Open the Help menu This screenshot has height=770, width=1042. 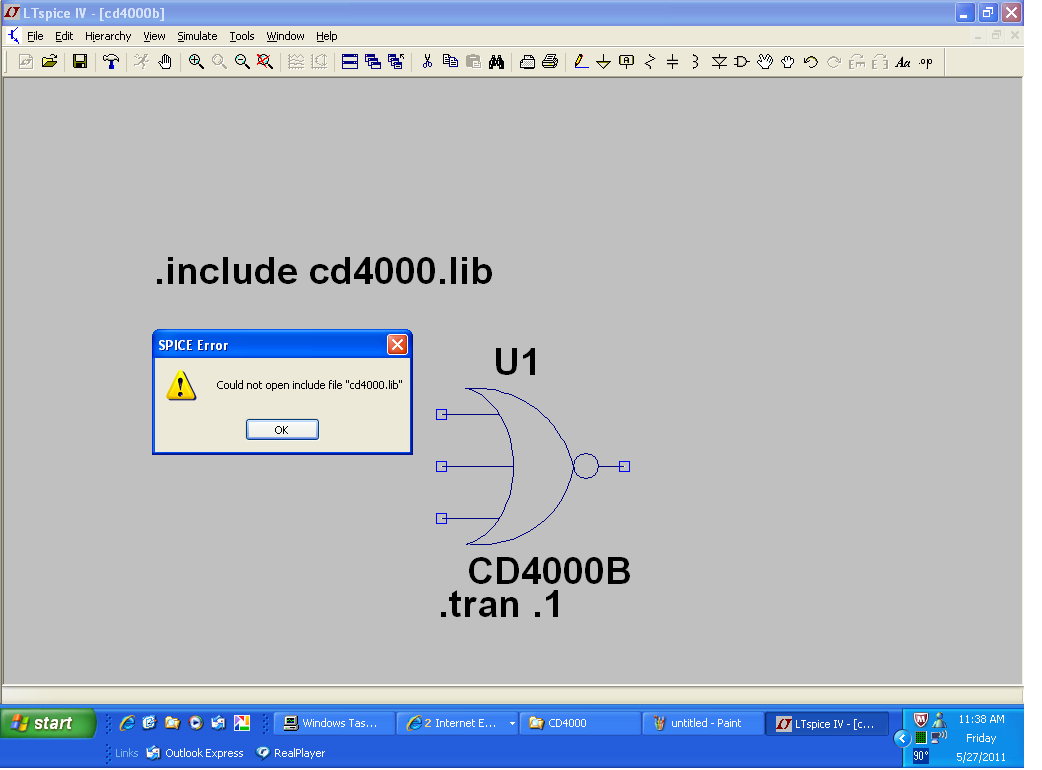(x=326, y=36)
